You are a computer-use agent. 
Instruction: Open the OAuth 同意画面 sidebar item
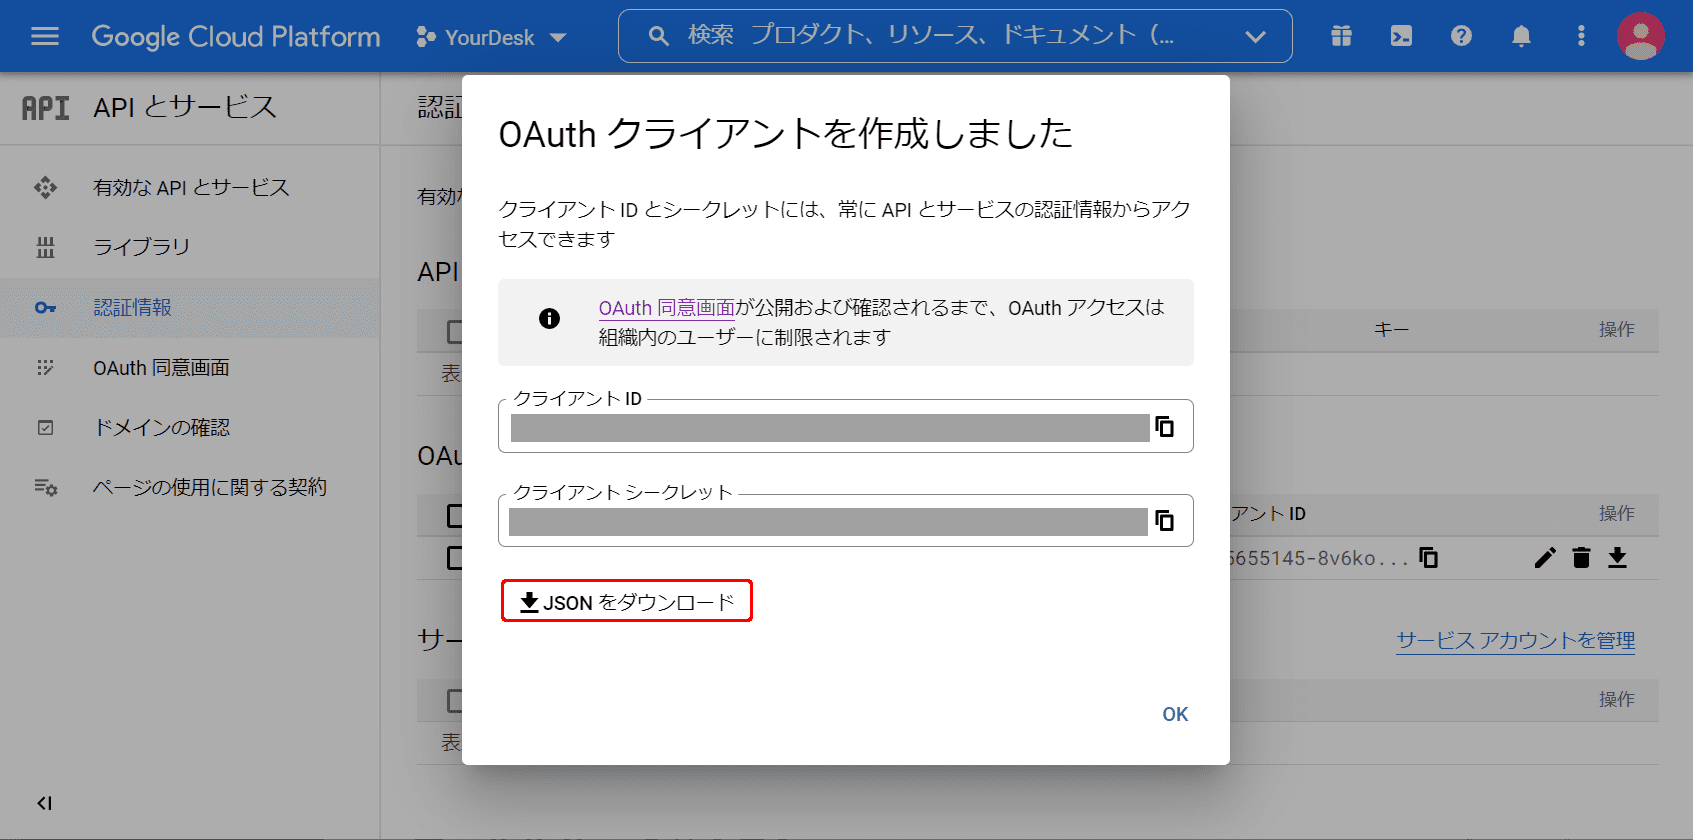190,367
